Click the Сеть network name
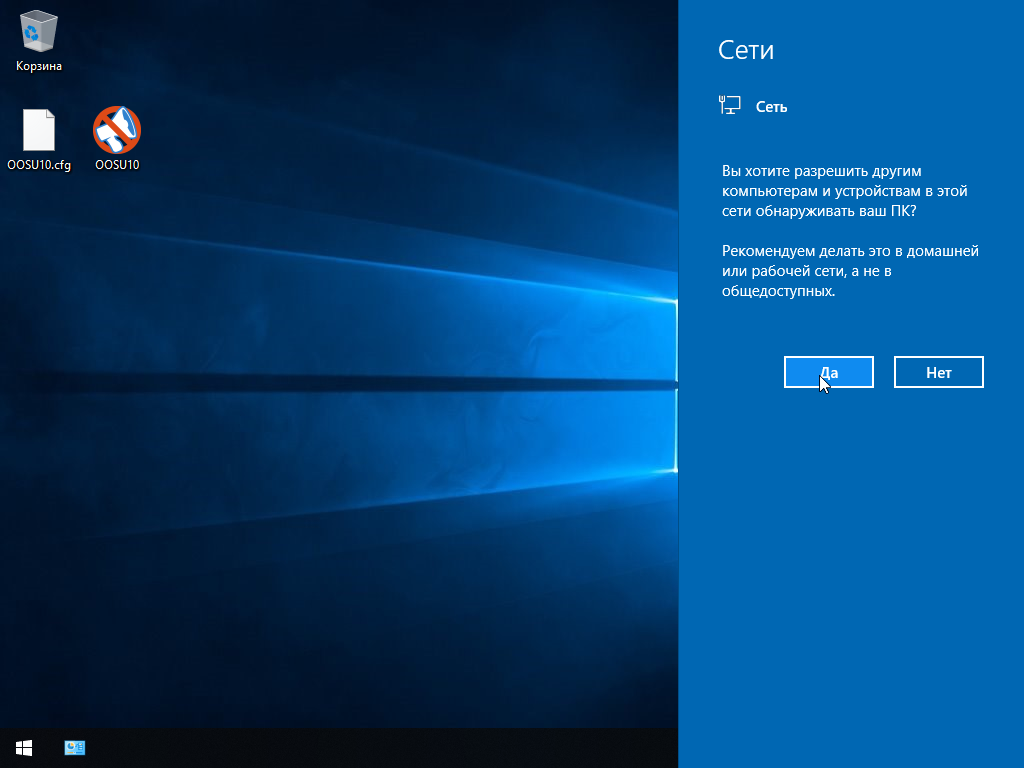The height and width of the screenshot is (768, 1024). click(x=771, y=106)
